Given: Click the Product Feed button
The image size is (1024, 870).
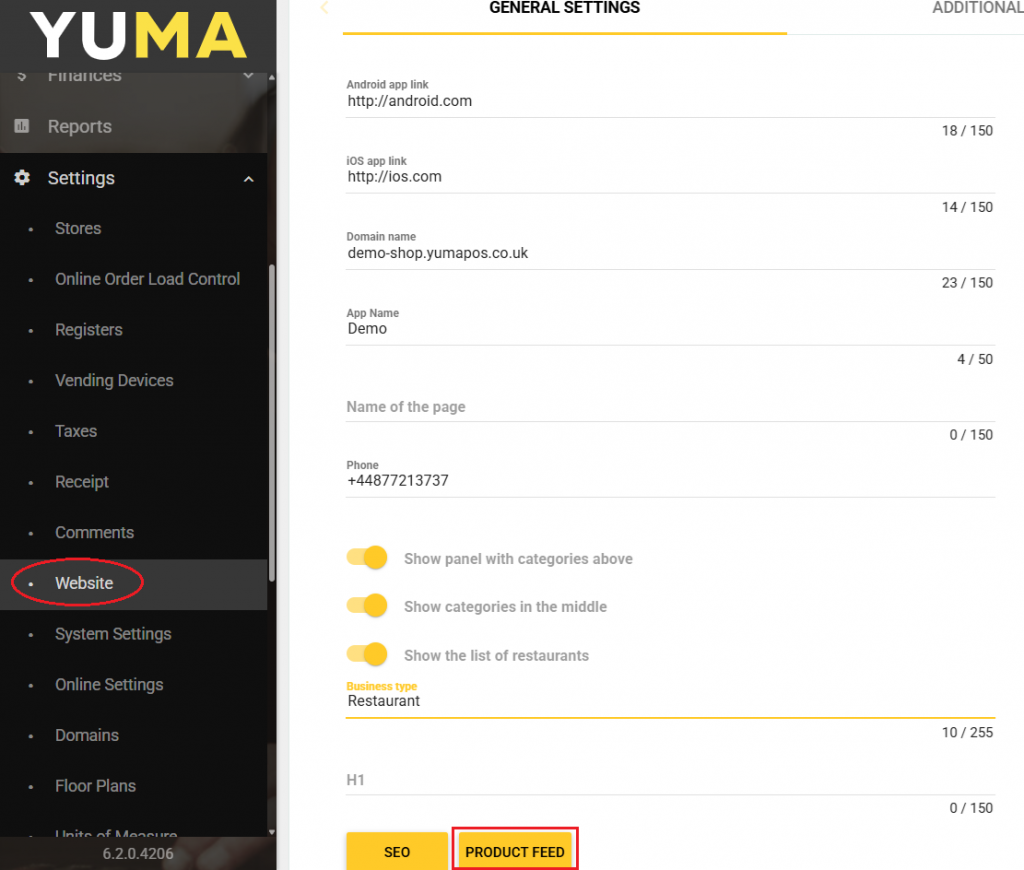Looking at the screenshot, I should 515,851.
